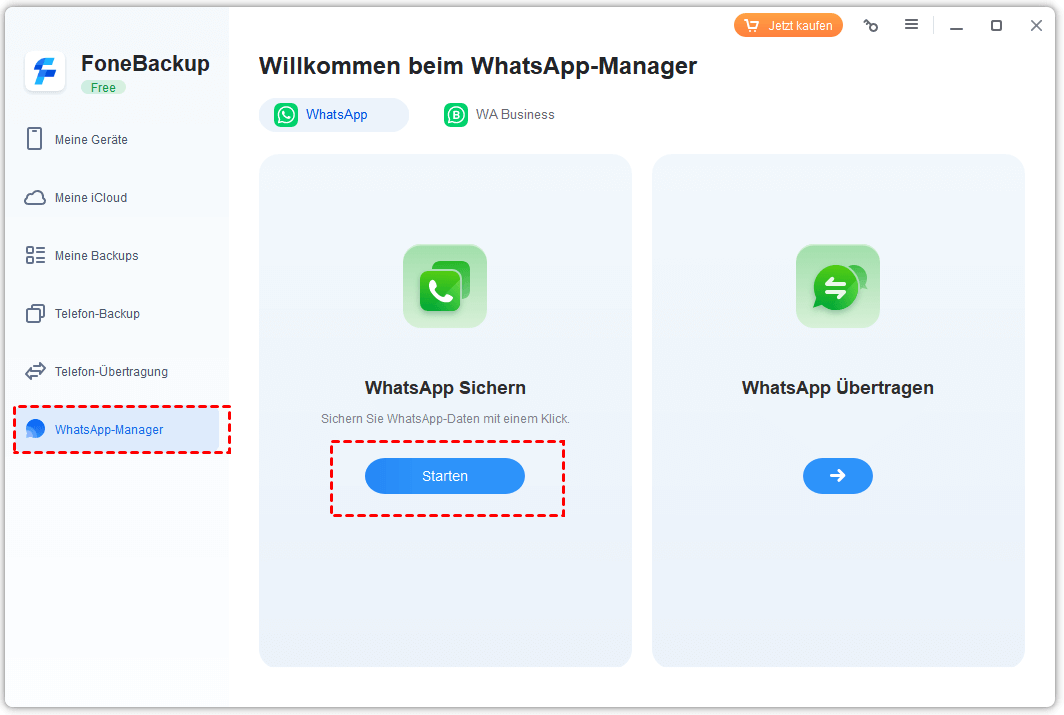Switch to the WhatsApp tab
Image resolution: width=1064 pixels, height=715 pixels.
(x=334, y=115)
